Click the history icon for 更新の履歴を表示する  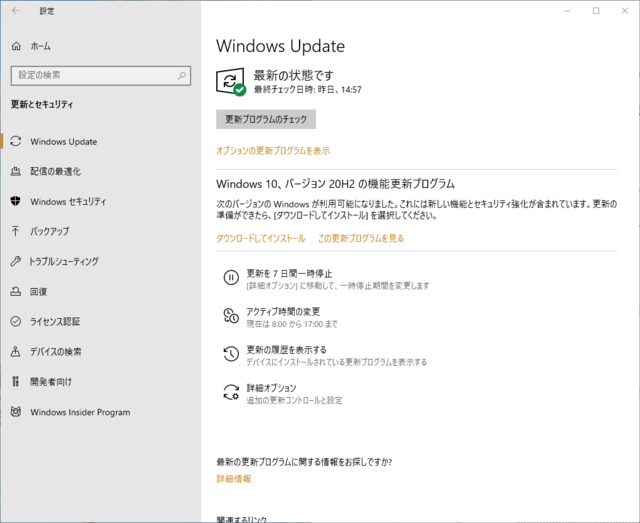click(231, 354)
